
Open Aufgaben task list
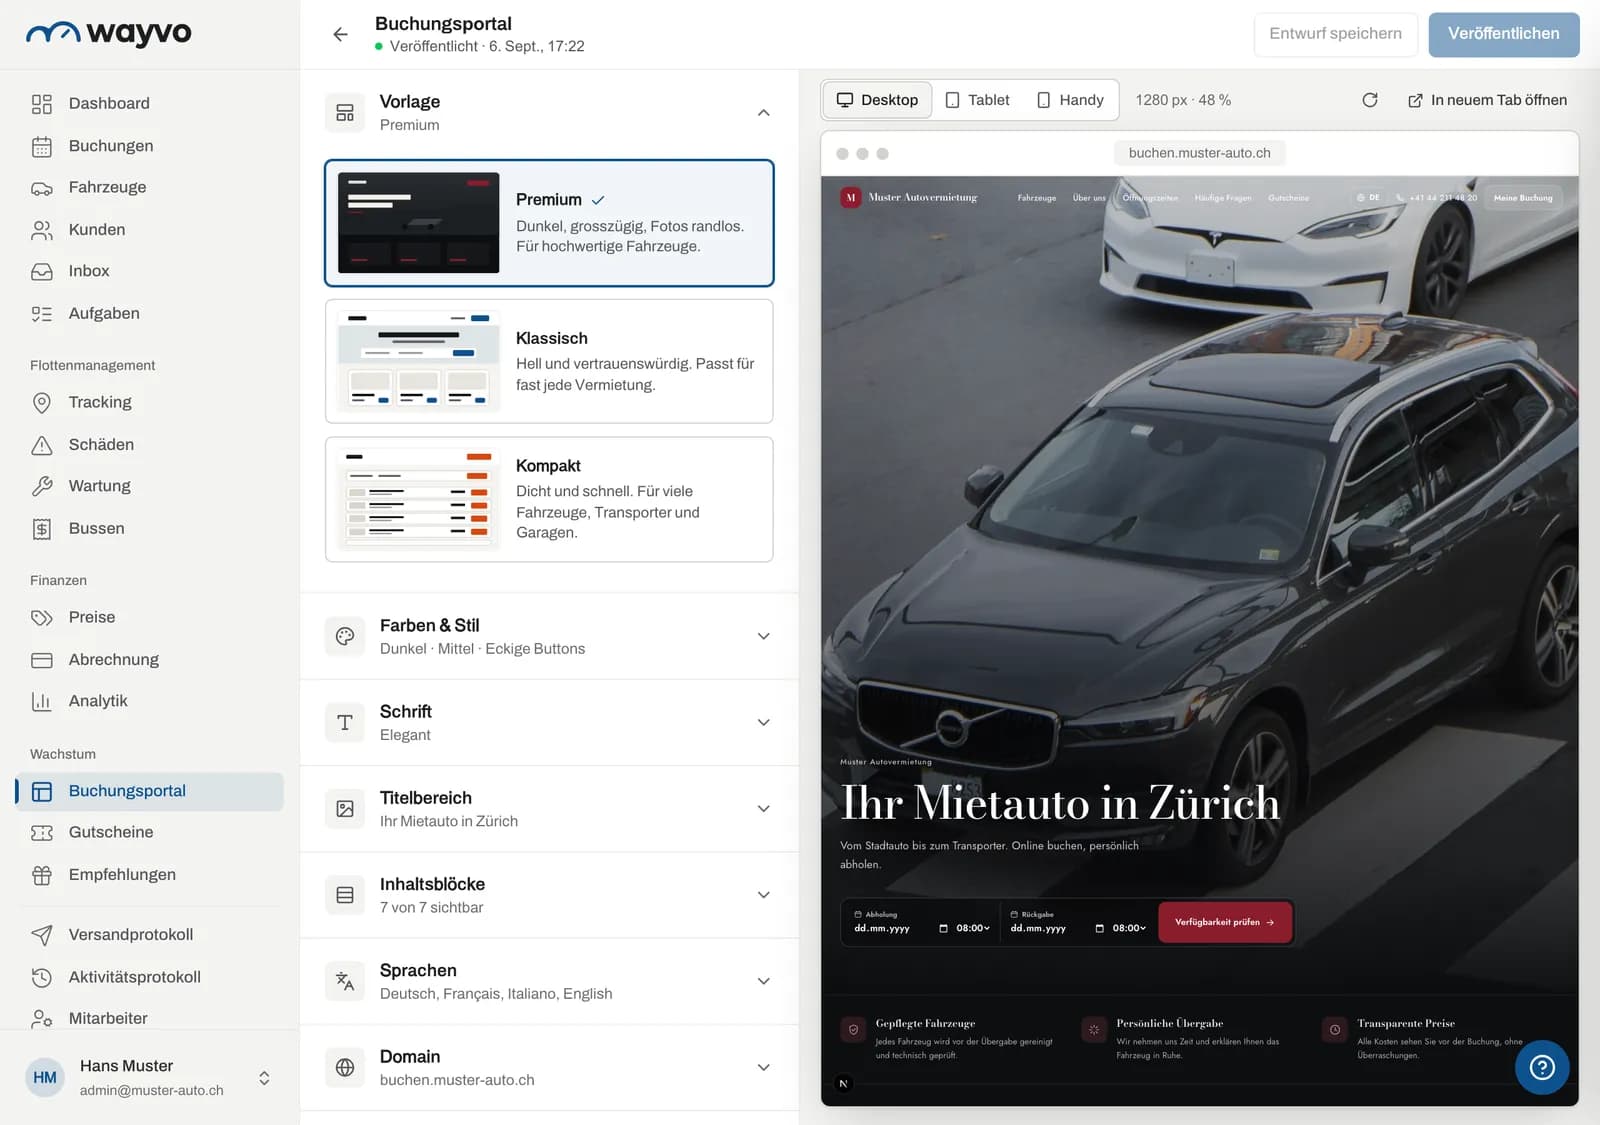pyautogui.click(x=150, y=313)
